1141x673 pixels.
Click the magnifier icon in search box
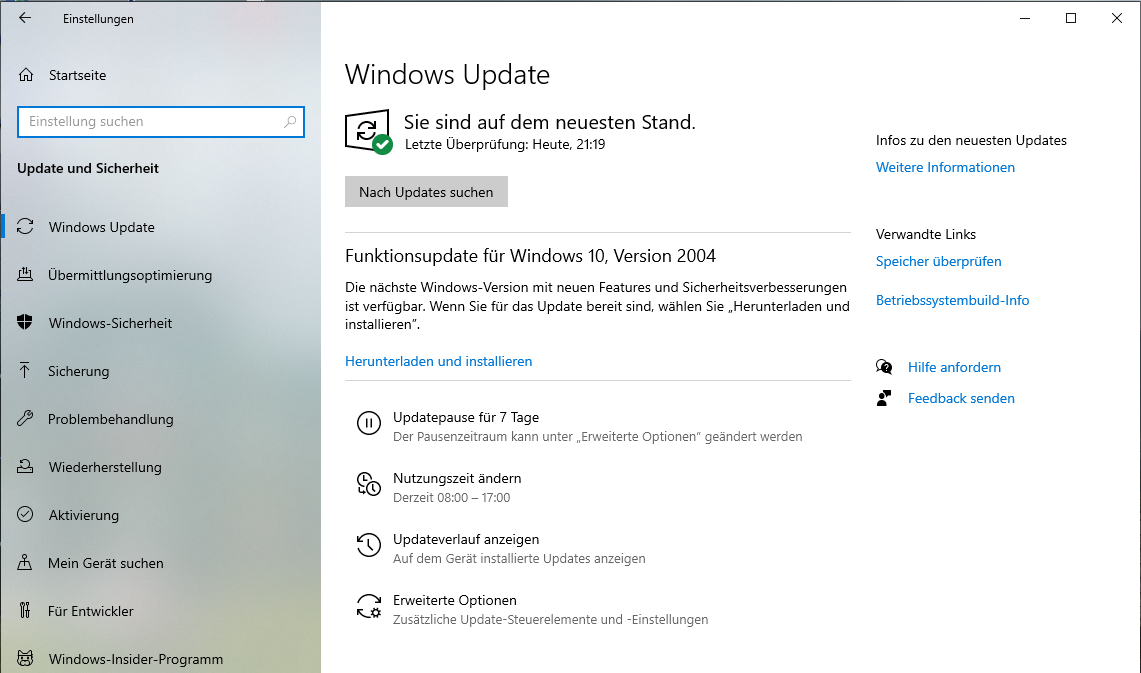pos(290,122)
